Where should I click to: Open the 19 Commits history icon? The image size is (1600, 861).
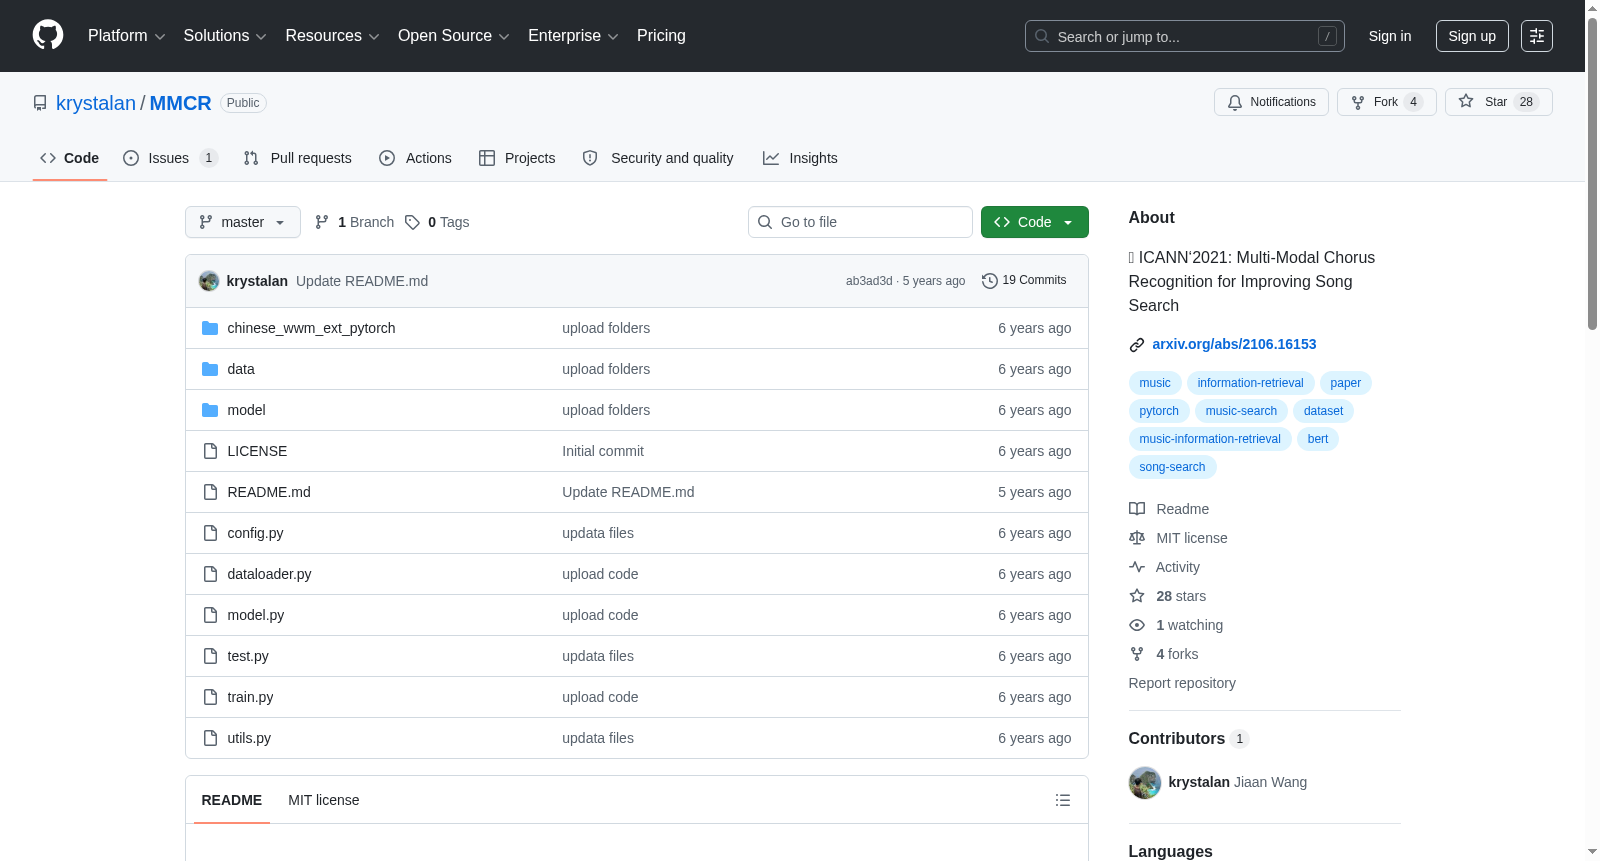[x=990, y=281]
